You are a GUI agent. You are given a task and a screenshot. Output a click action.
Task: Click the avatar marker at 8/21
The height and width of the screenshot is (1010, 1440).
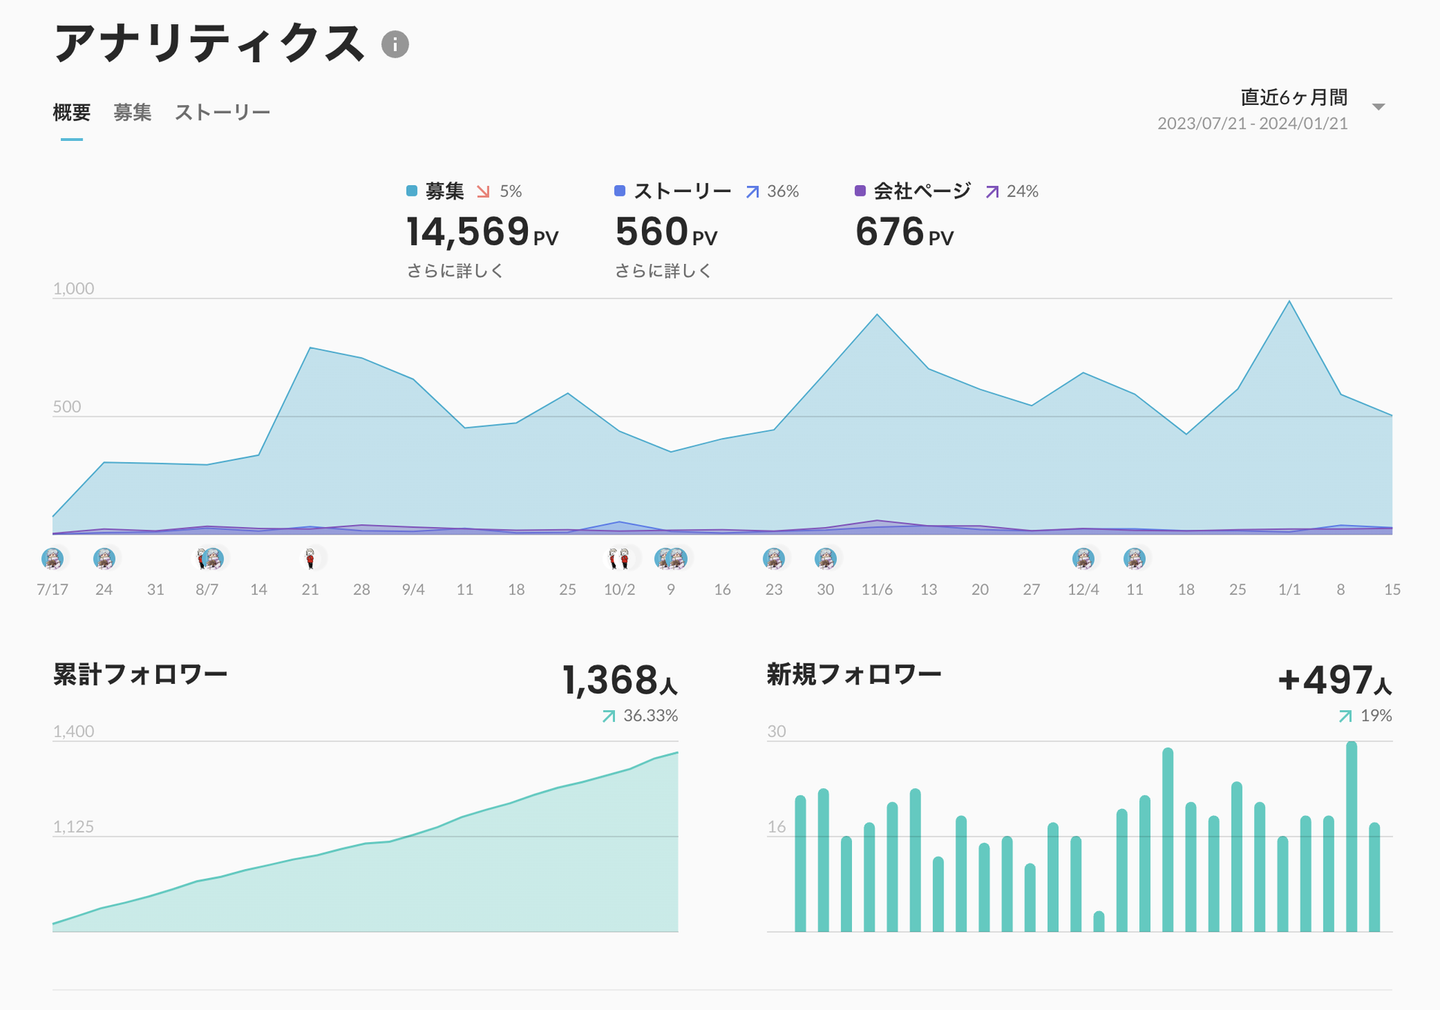[310, 559]
